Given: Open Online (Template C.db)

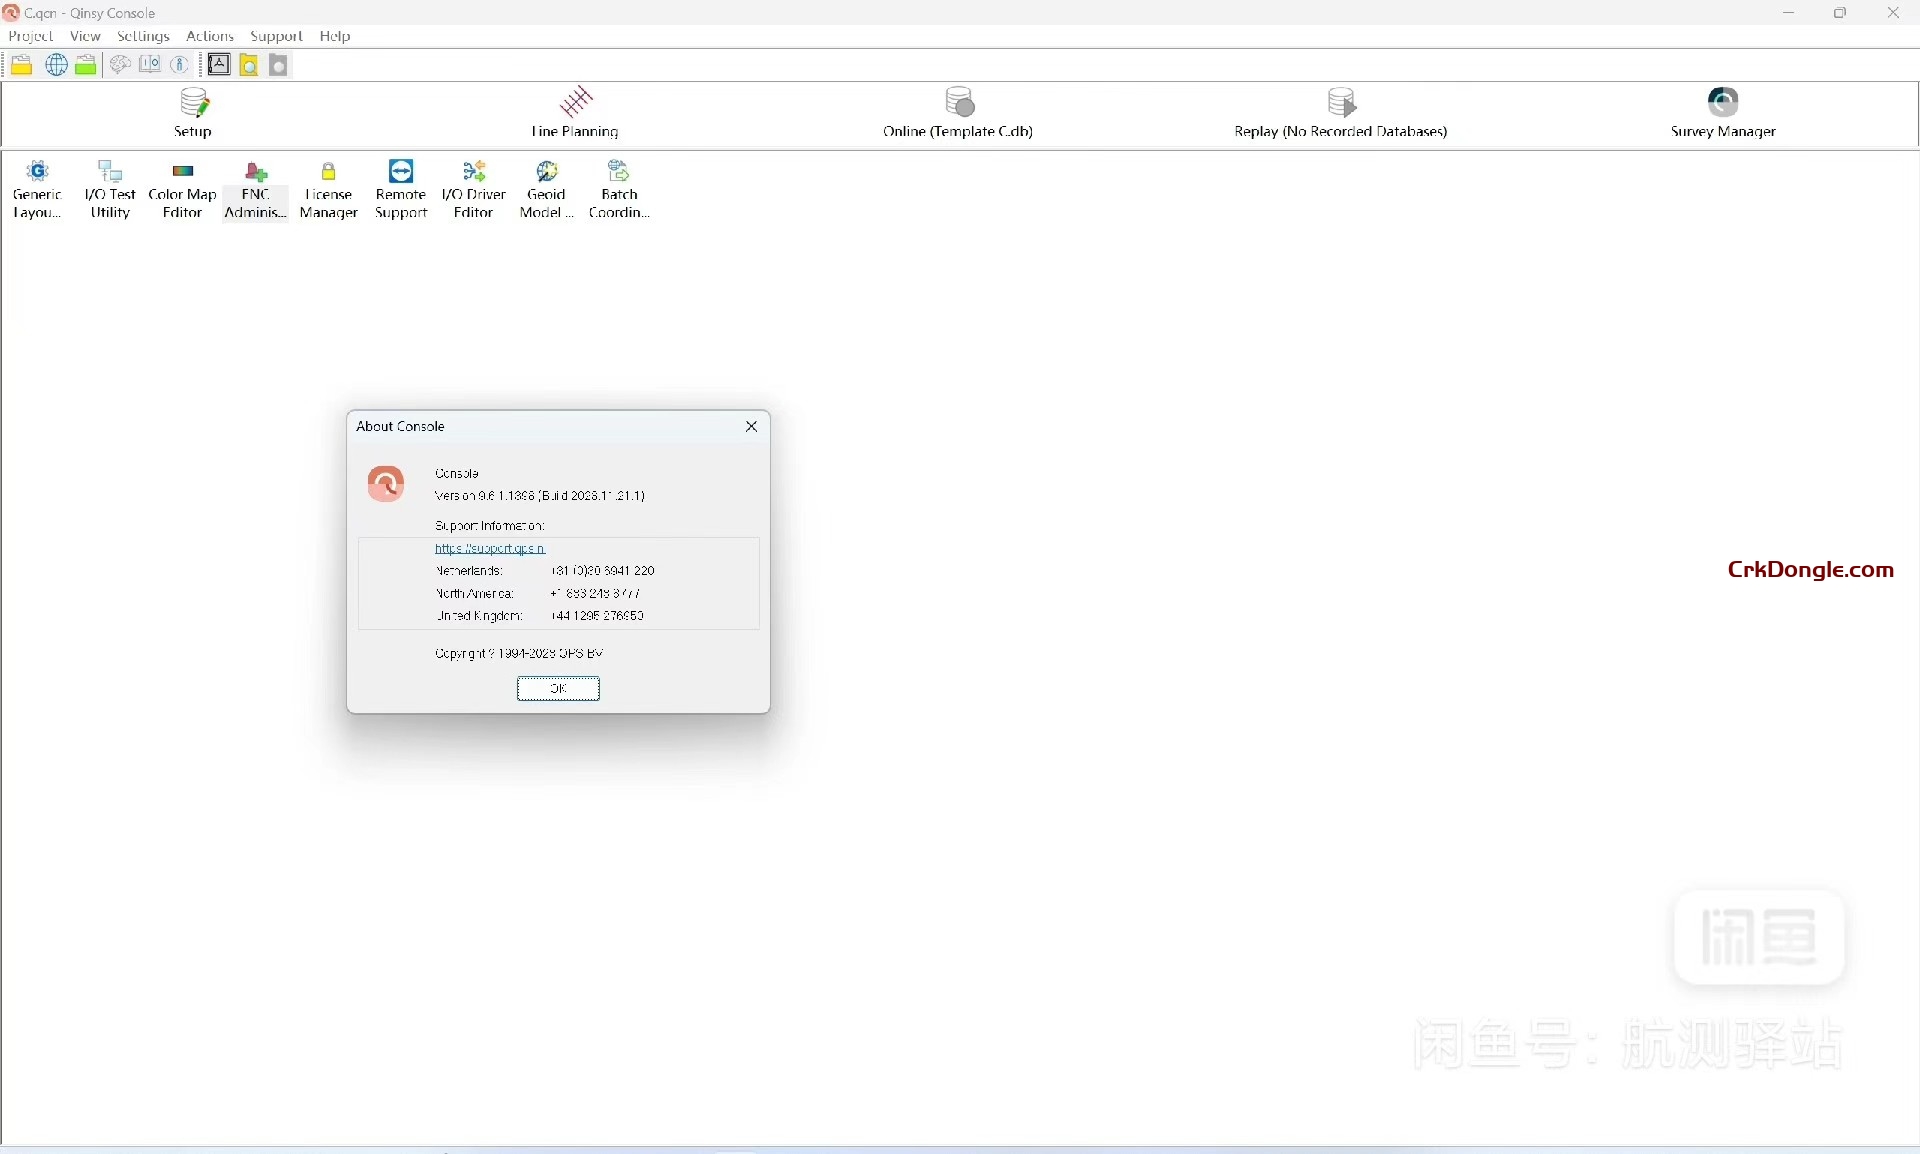Looking at the screenshot, I should (957, 113).
